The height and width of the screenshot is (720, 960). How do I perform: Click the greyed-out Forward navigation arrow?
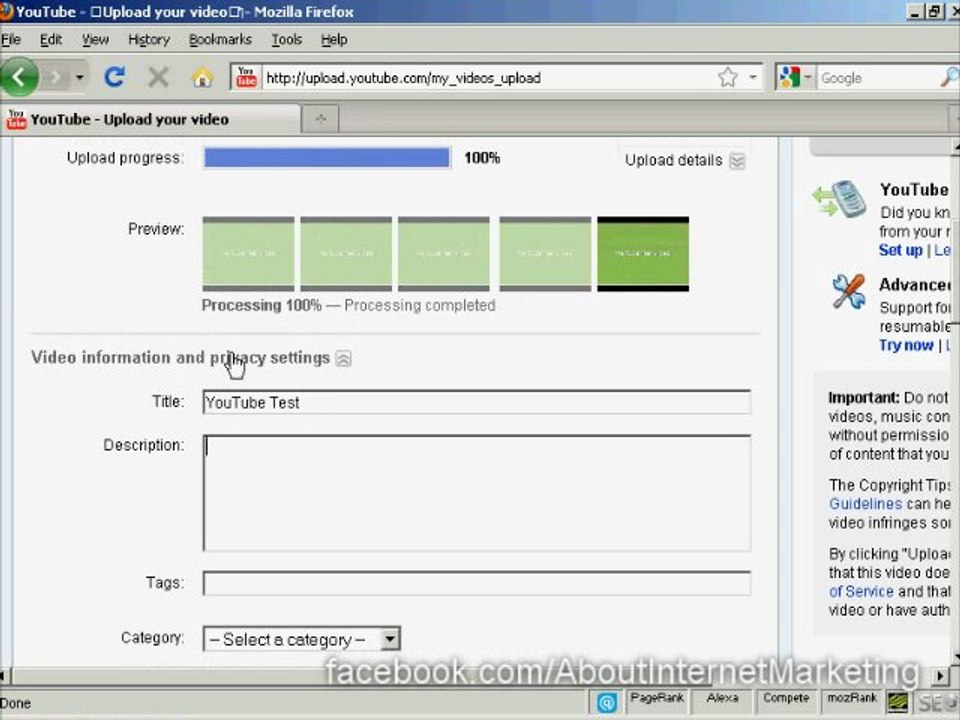(x=56, y=77)
